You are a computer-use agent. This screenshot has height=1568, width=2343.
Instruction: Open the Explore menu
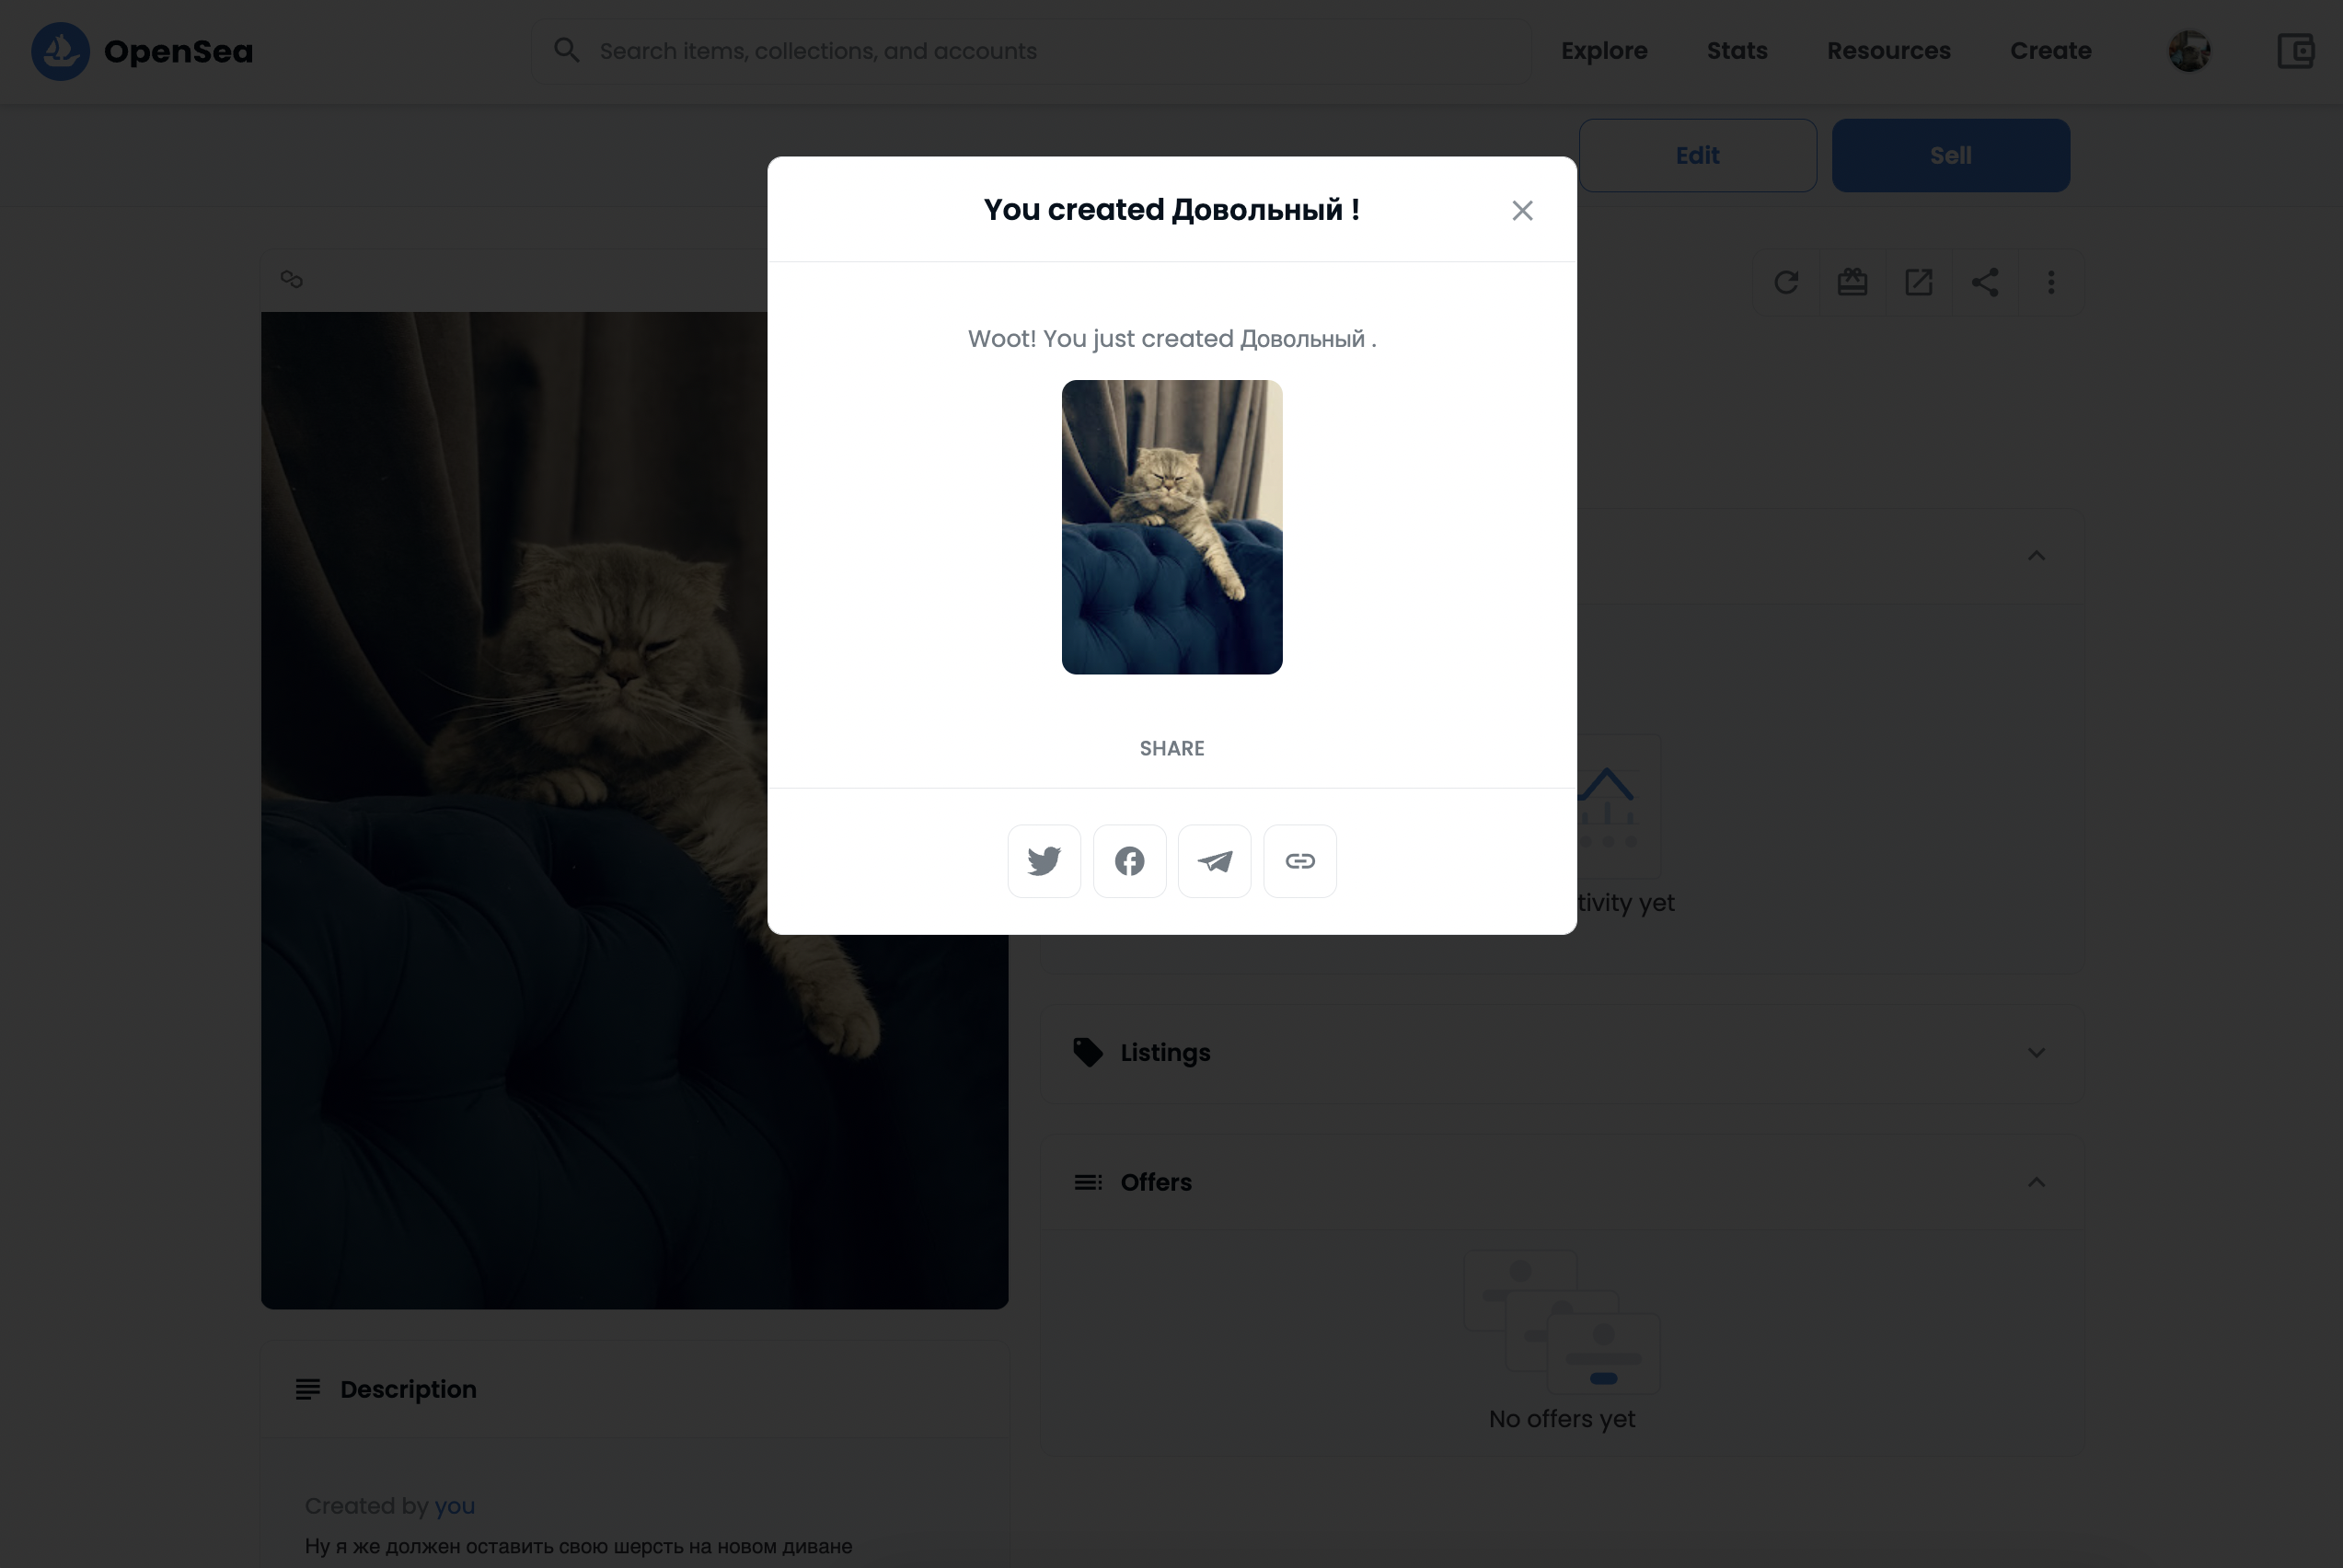pos(1604,51)
